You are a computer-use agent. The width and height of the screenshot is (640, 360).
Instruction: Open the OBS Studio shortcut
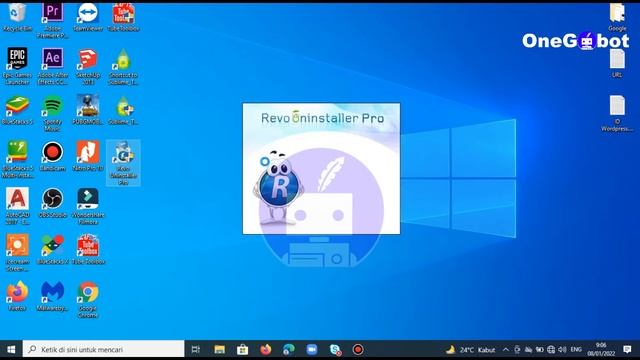point(52,202)
